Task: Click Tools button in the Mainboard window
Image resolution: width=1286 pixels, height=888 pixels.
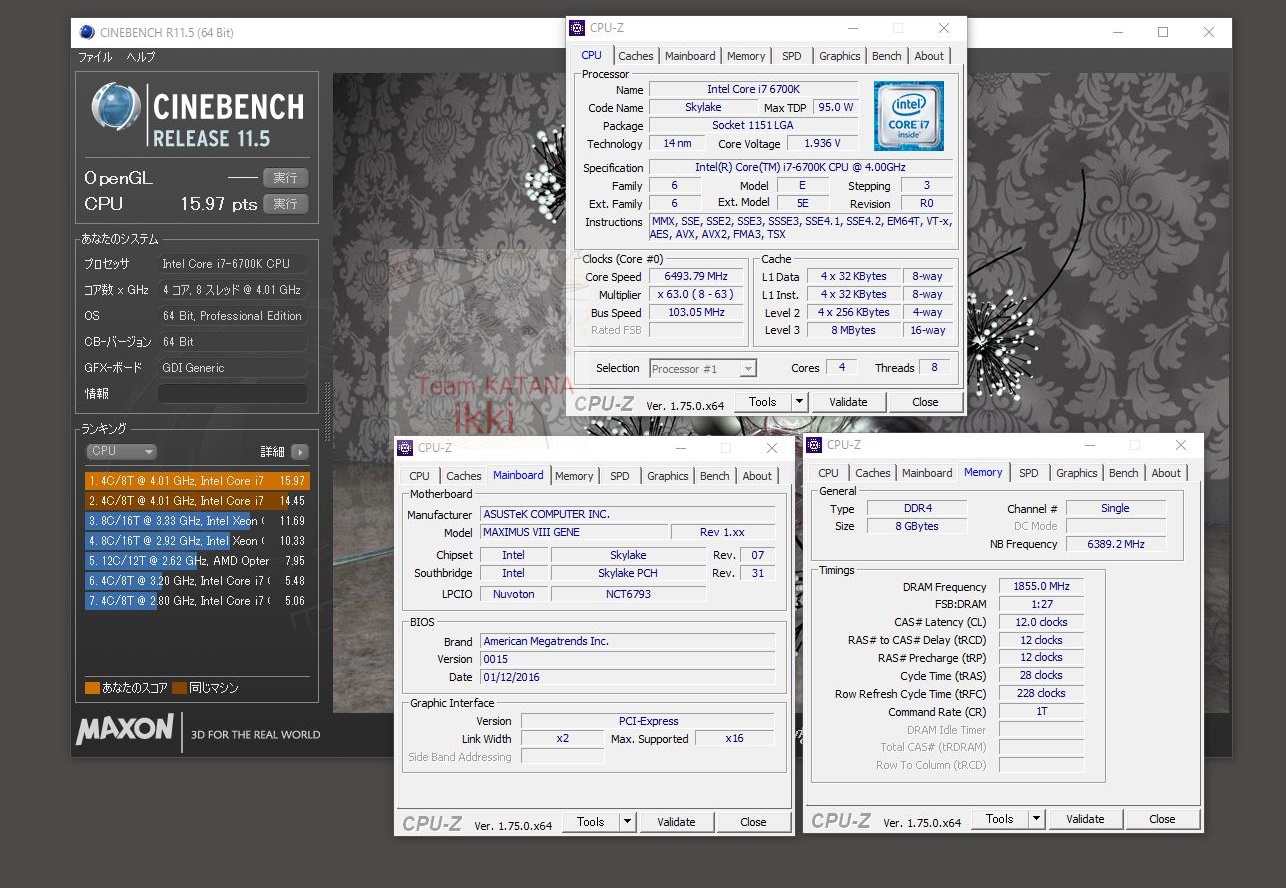Action: [591, 822]
